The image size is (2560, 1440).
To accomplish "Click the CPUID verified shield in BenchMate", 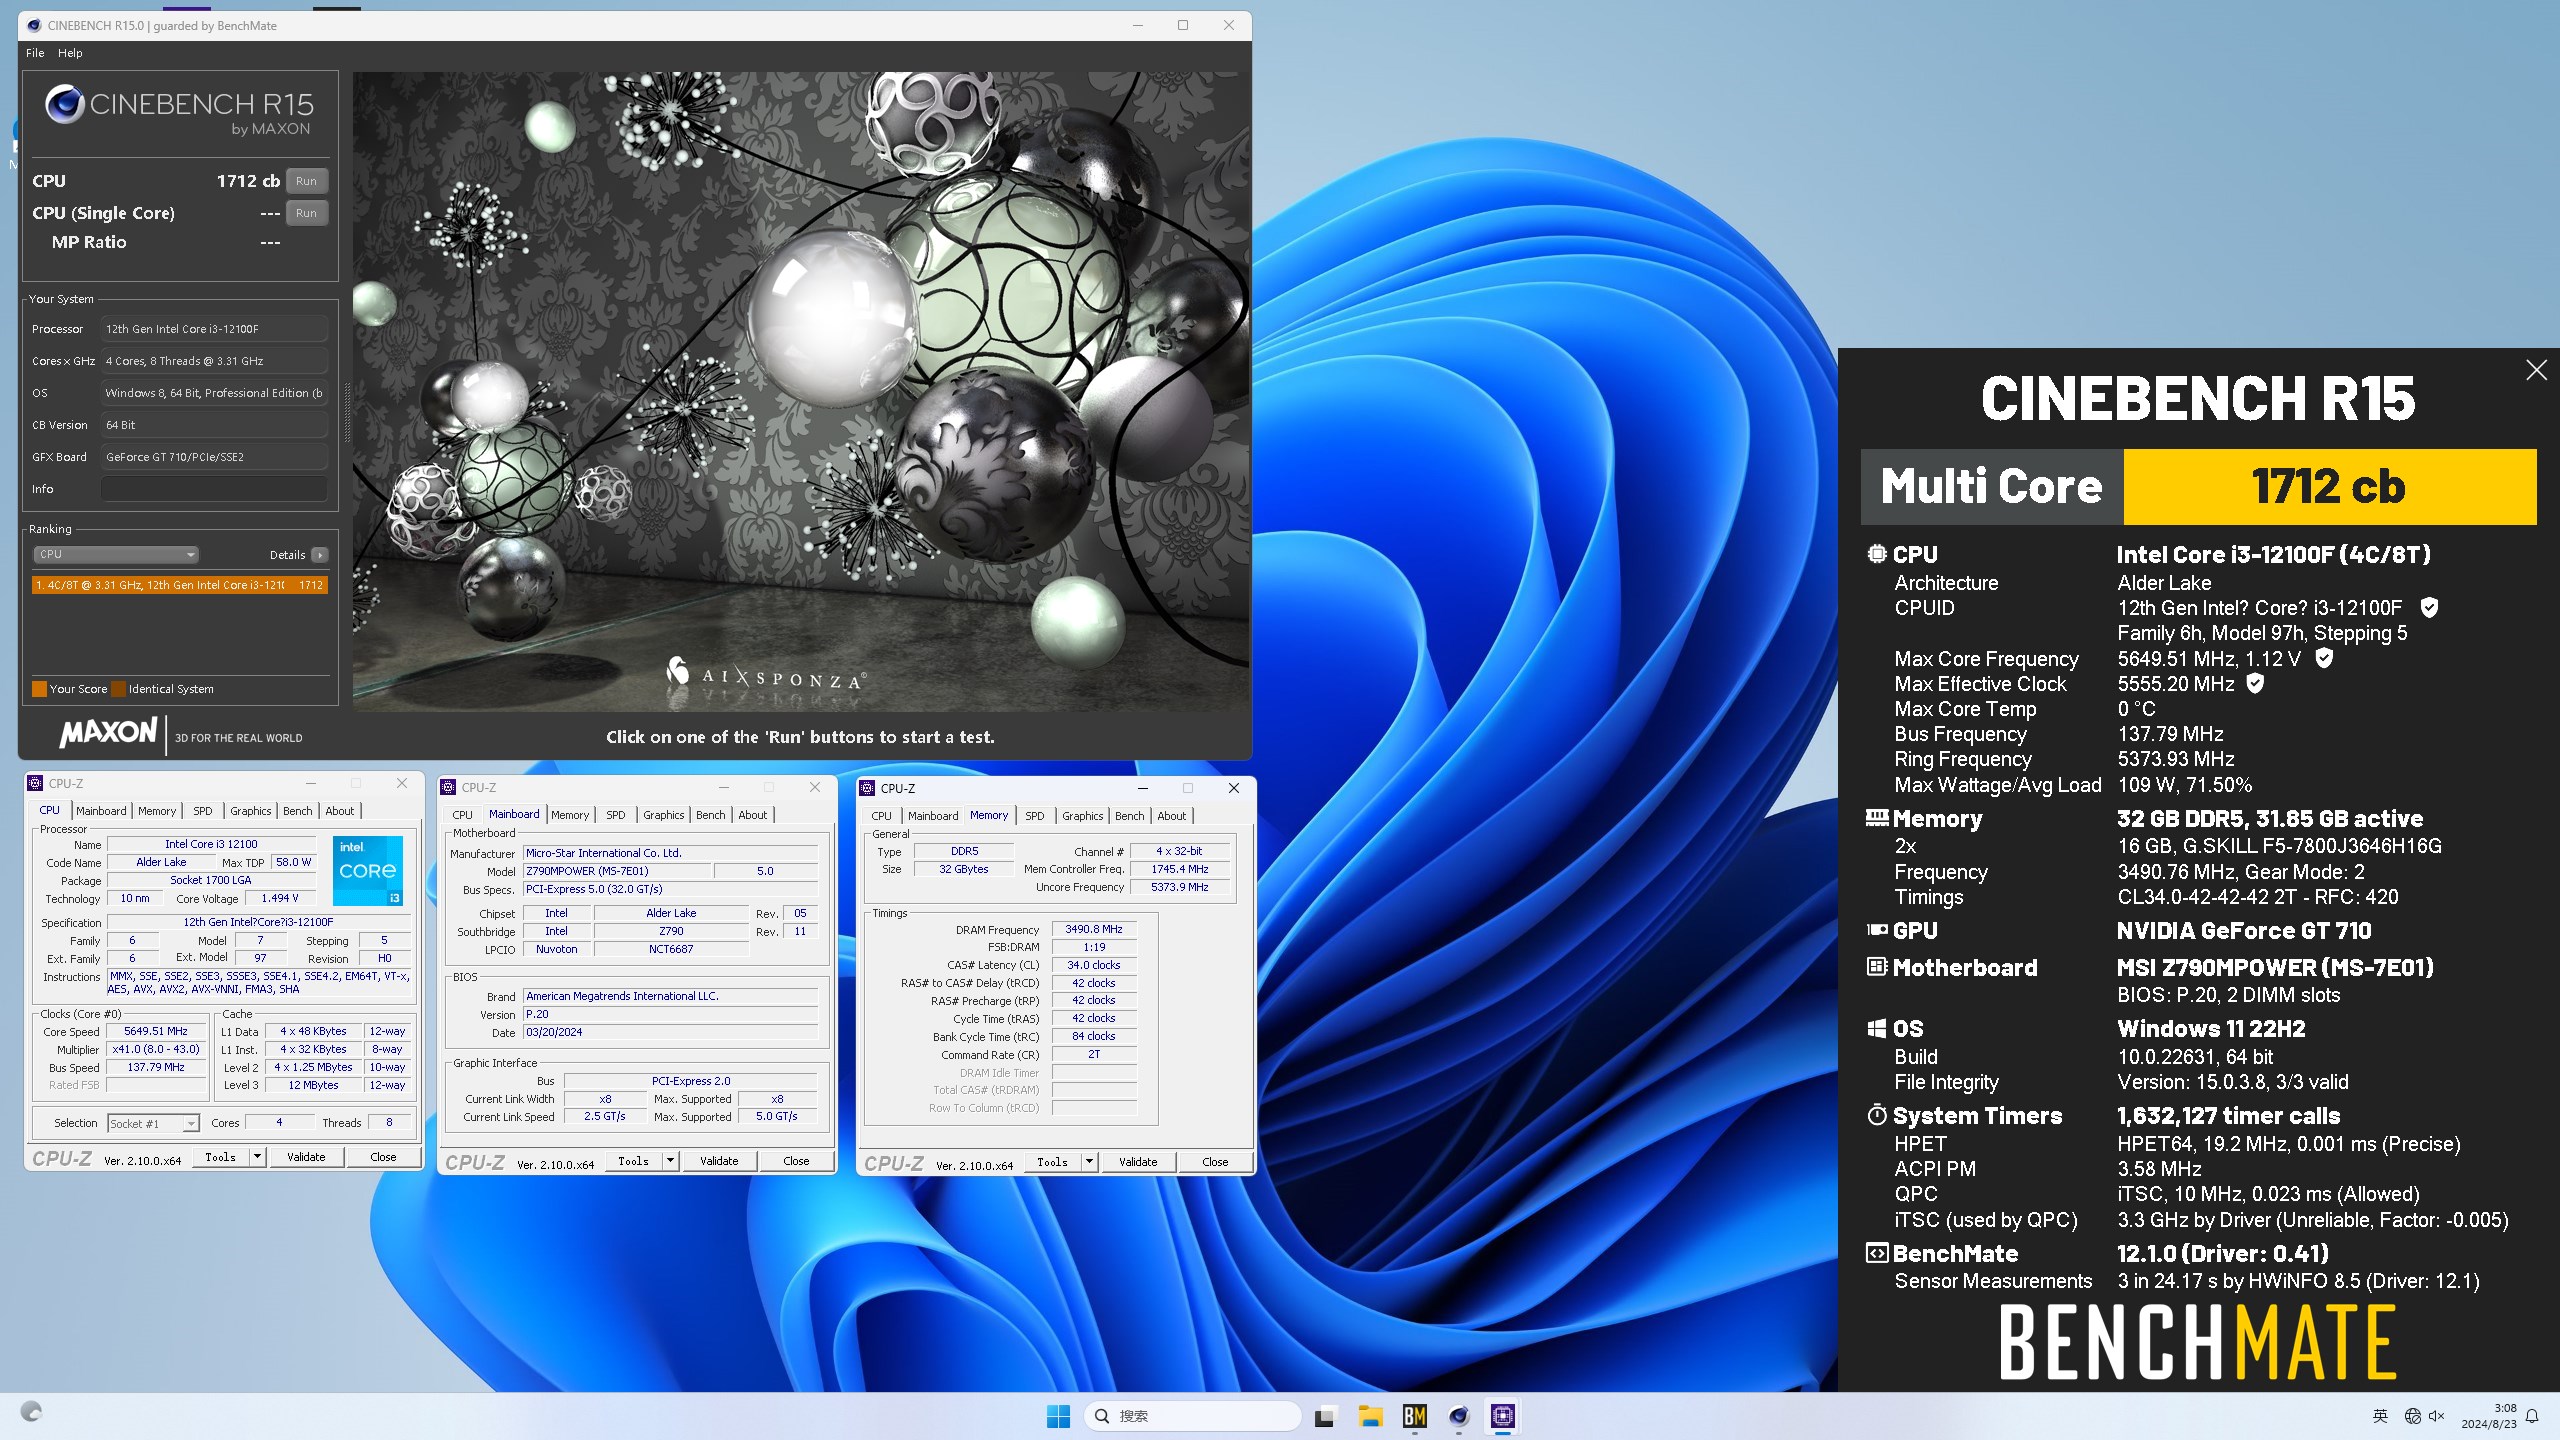I will 2429,607.
